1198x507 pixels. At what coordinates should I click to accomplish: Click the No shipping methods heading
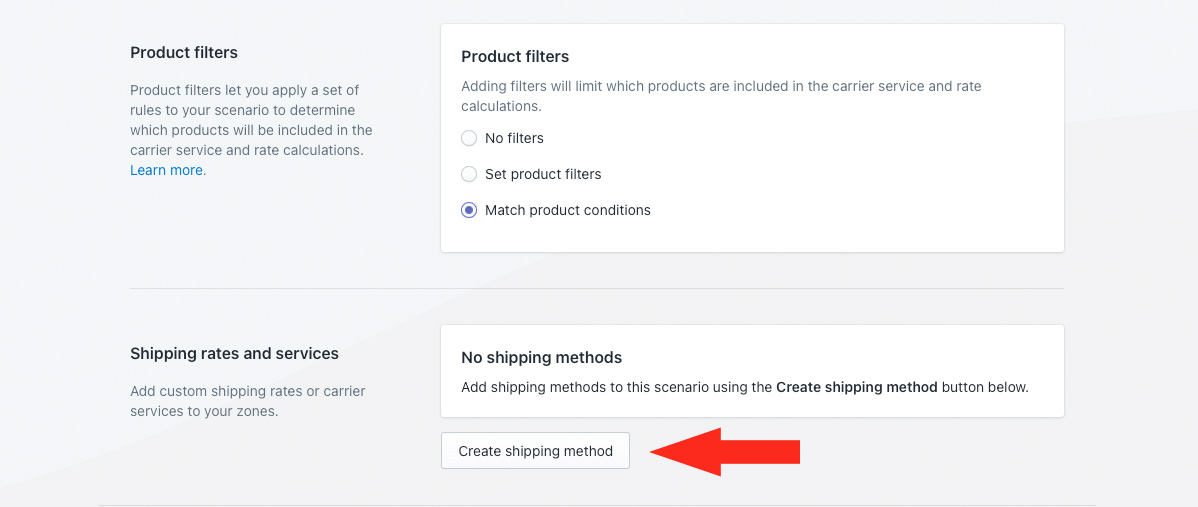pos(541,357)
